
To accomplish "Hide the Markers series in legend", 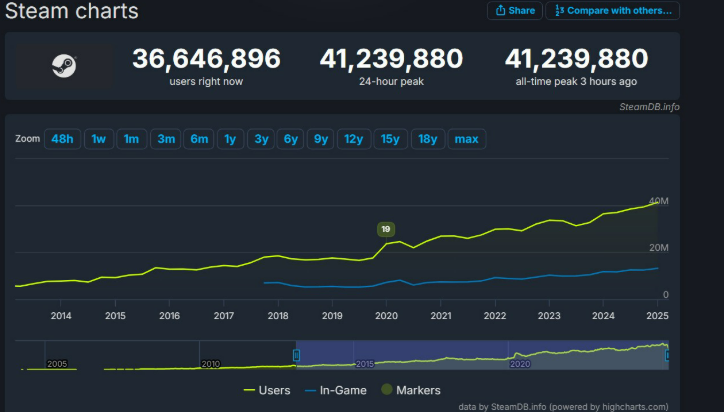I will [412, 390].
